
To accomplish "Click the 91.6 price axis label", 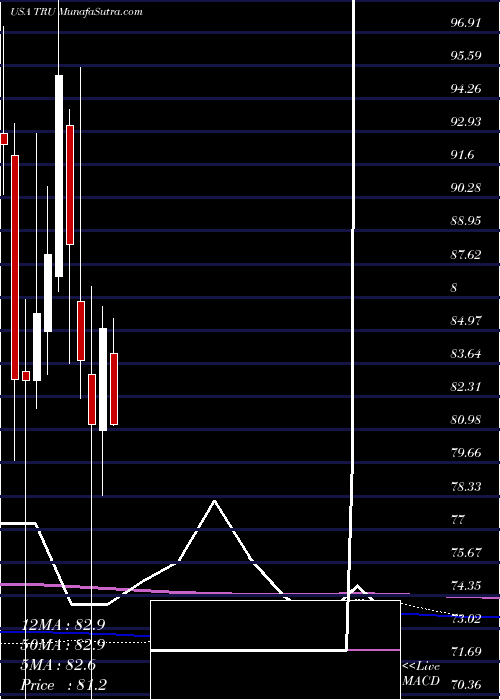I will 462,154.
